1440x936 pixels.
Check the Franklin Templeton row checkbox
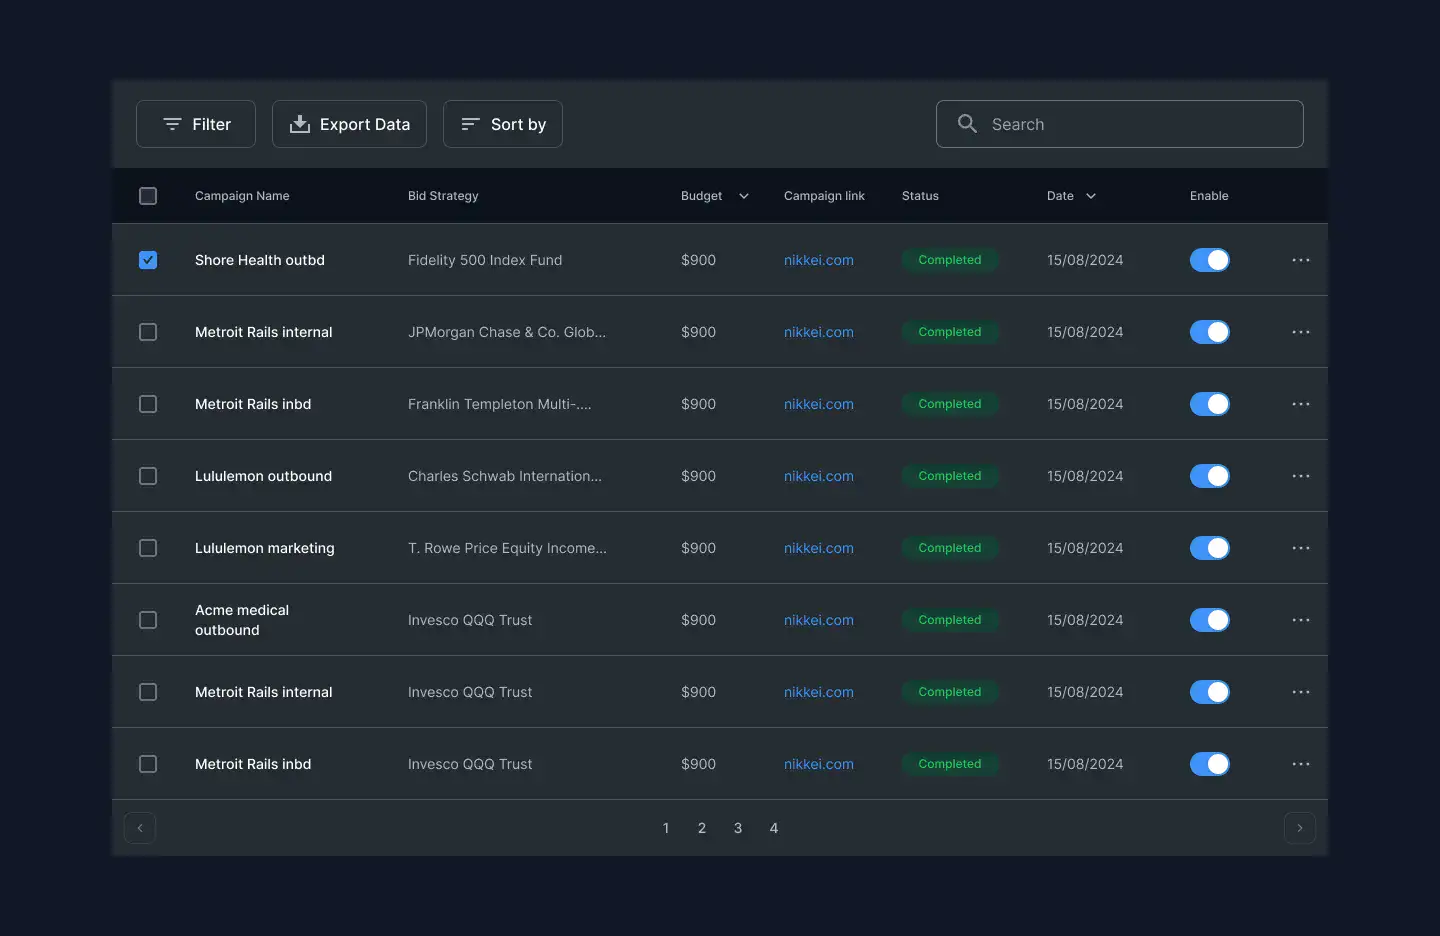click(x=148, y=404)
